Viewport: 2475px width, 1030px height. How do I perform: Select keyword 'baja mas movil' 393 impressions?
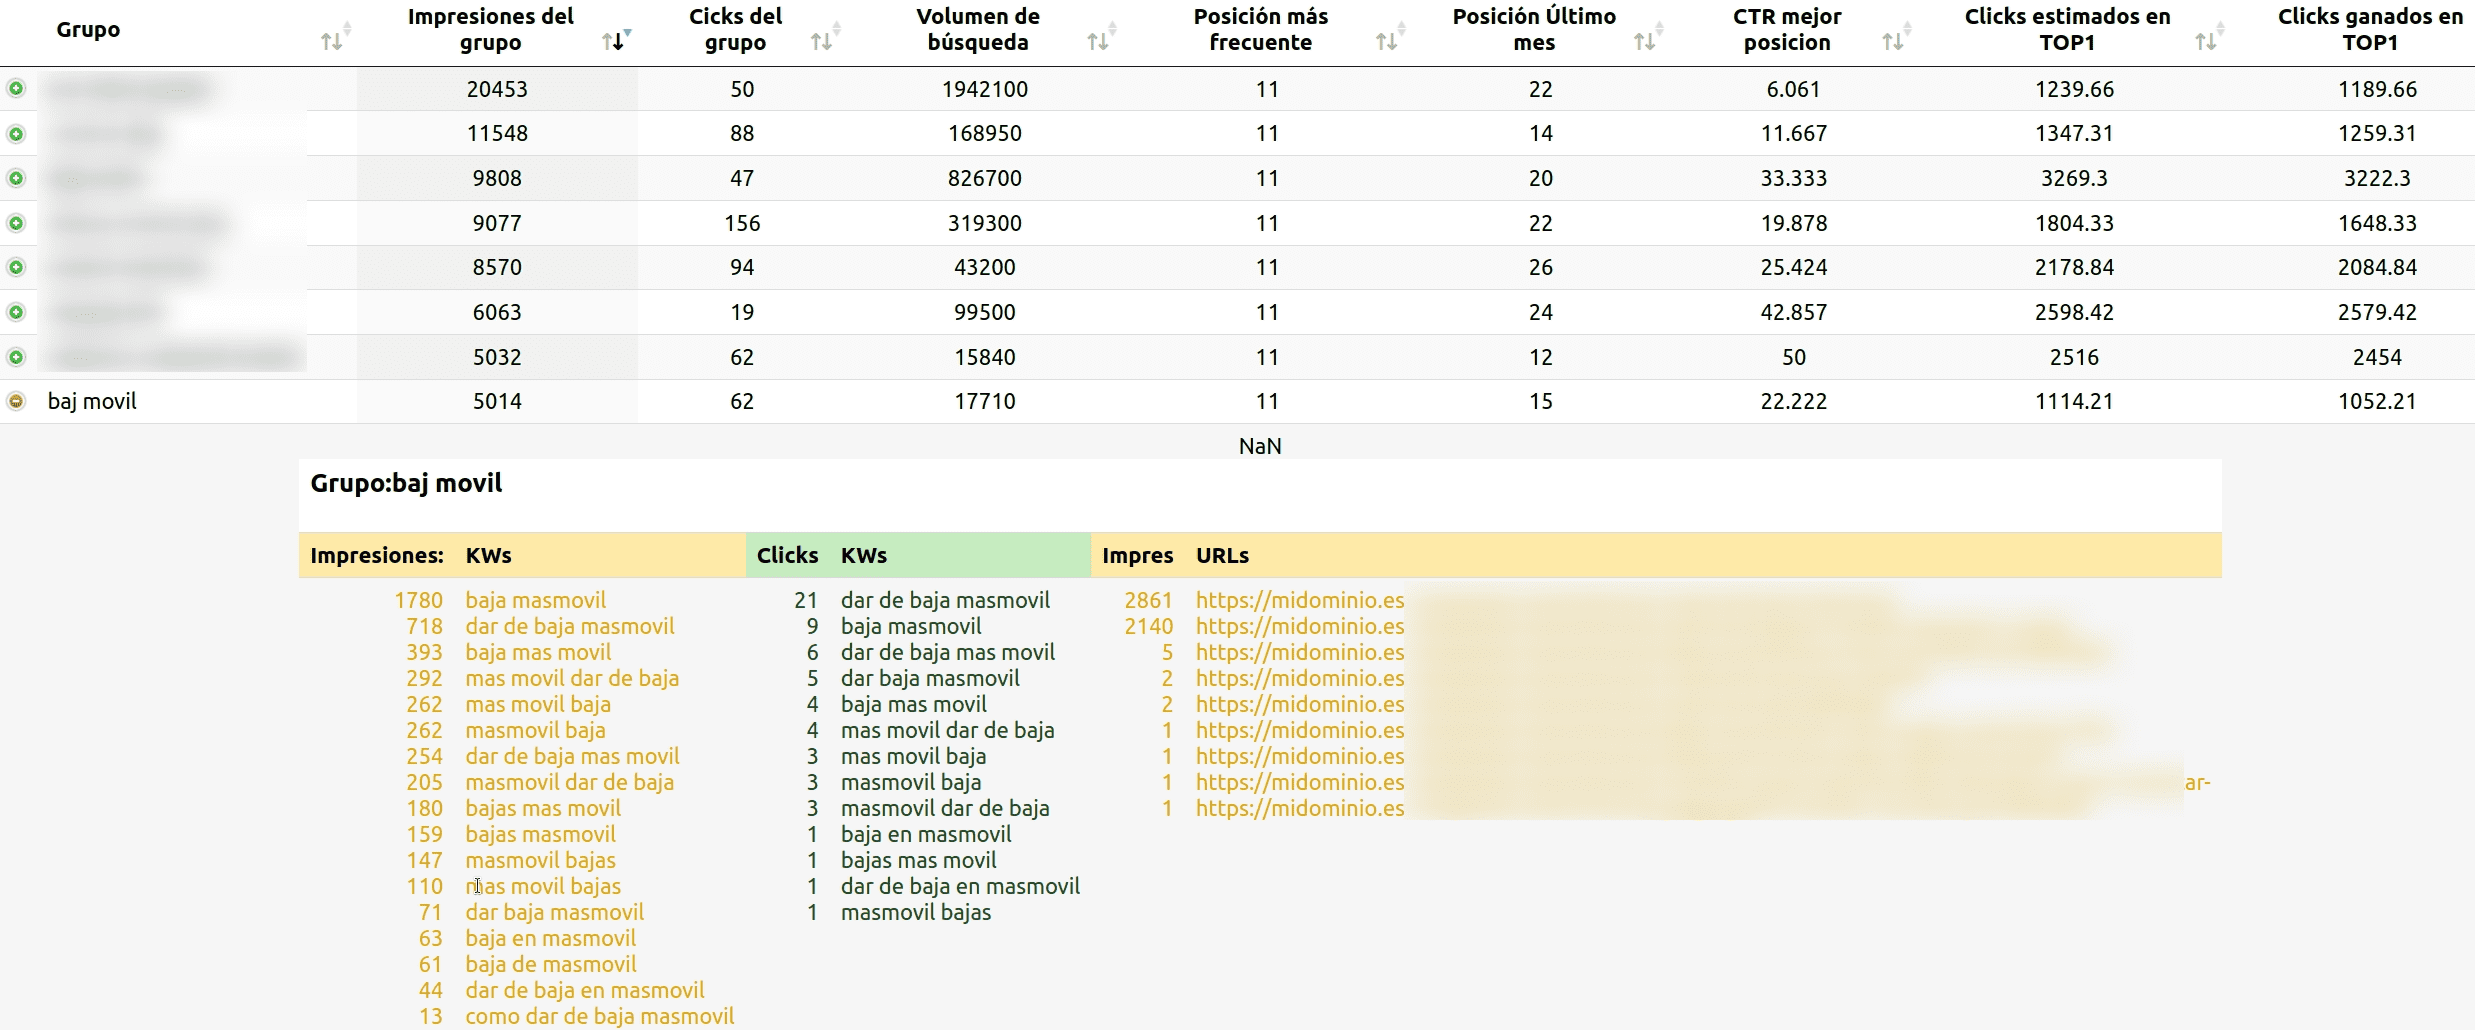tap(538, 652)
